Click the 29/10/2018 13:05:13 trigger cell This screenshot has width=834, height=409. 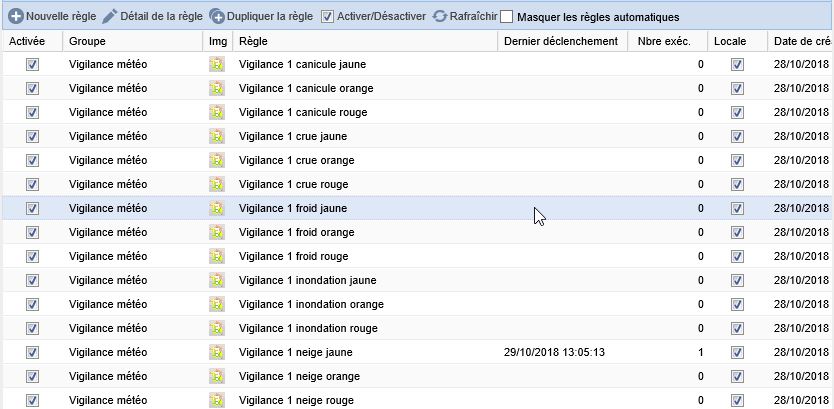tap(555, 352)
